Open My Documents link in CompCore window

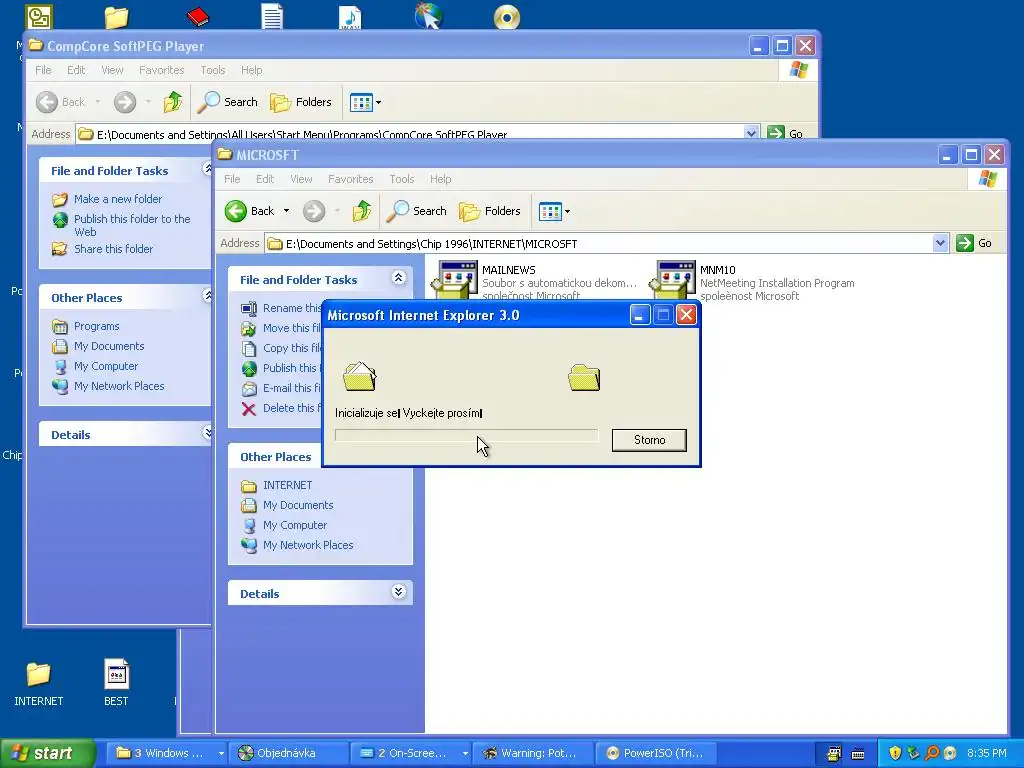(108, 346)
